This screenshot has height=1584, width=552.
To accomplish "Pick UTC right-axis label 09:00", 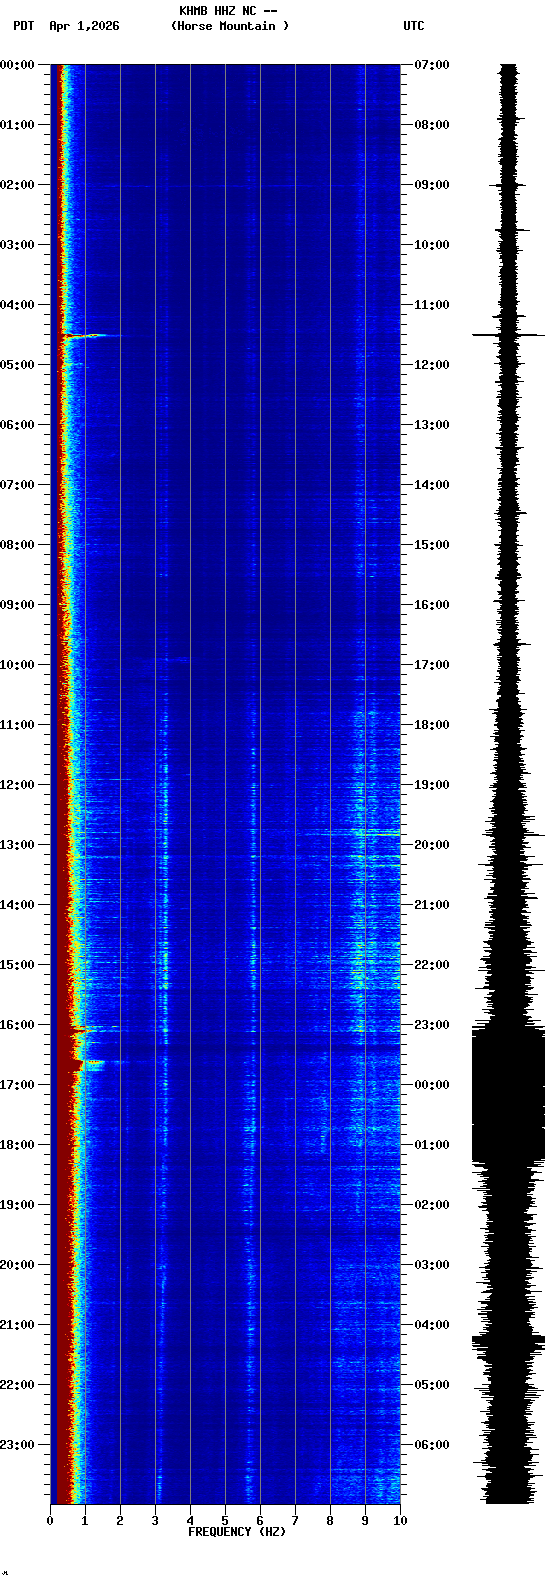I will [x=432, y=185].
